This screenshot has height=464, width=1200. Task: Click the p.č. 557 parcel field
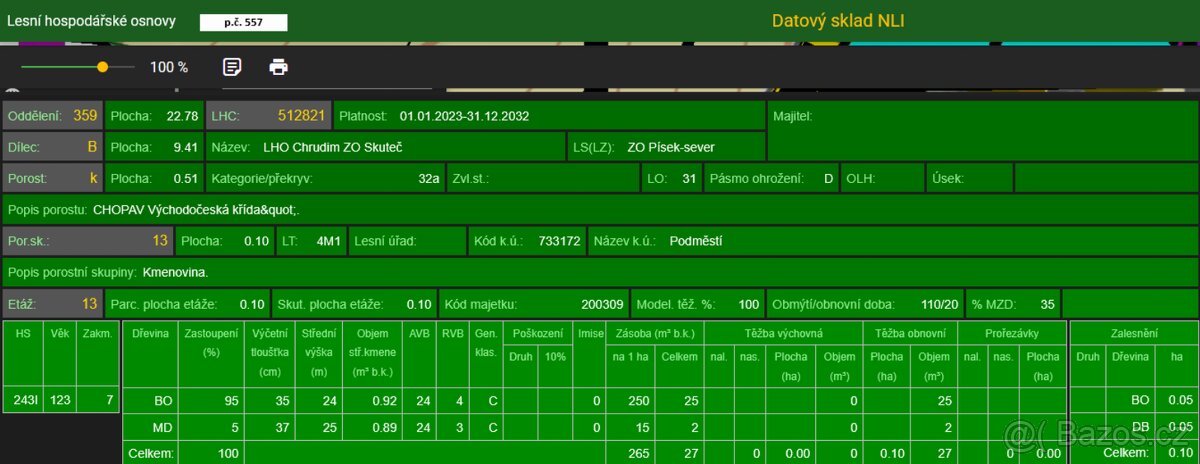pyautogui.click(x=243, y=22)
